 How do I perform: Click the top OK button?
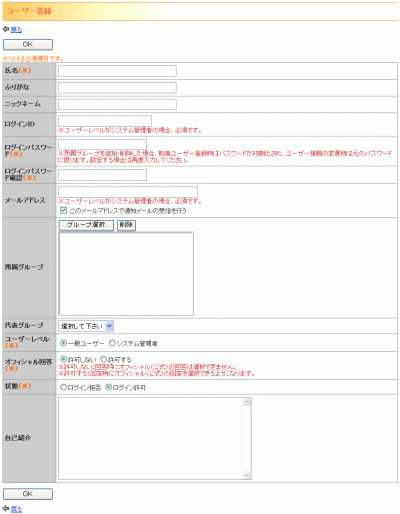click(28, 45)
